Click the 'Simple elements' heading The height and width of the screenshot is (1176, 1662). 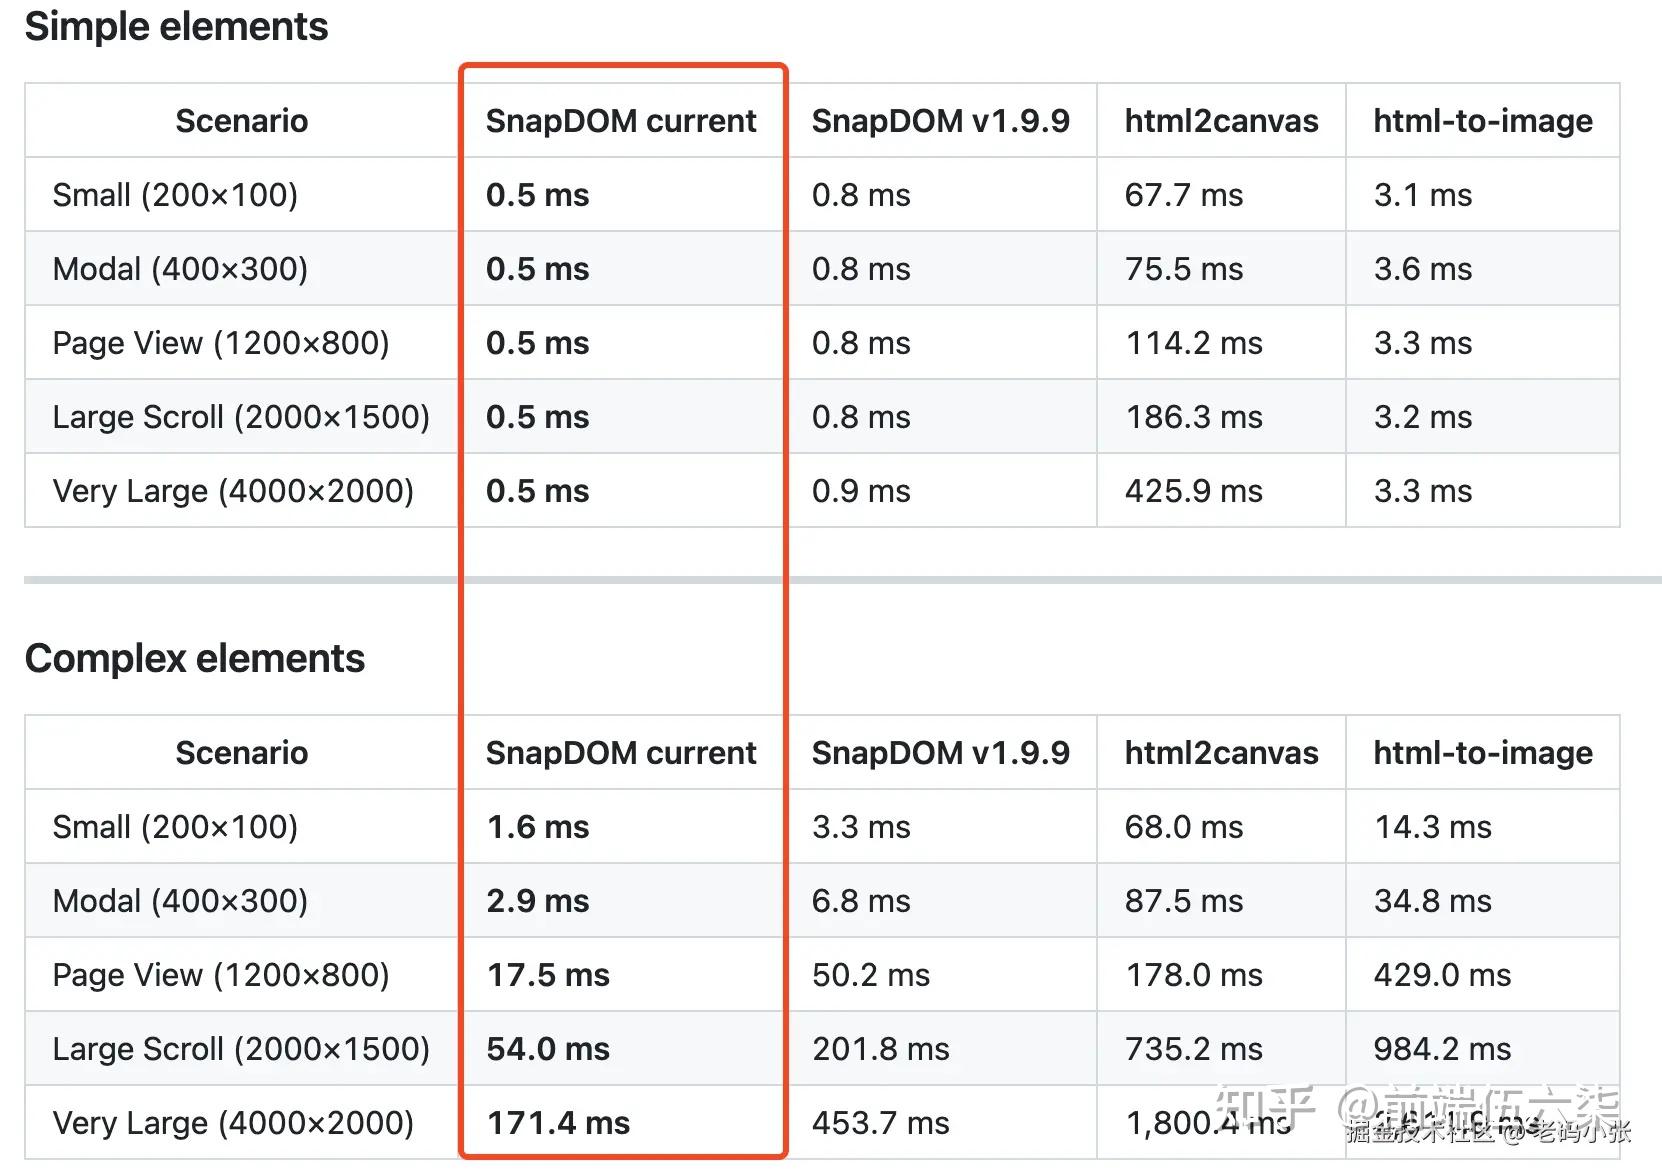coord(176,27)
